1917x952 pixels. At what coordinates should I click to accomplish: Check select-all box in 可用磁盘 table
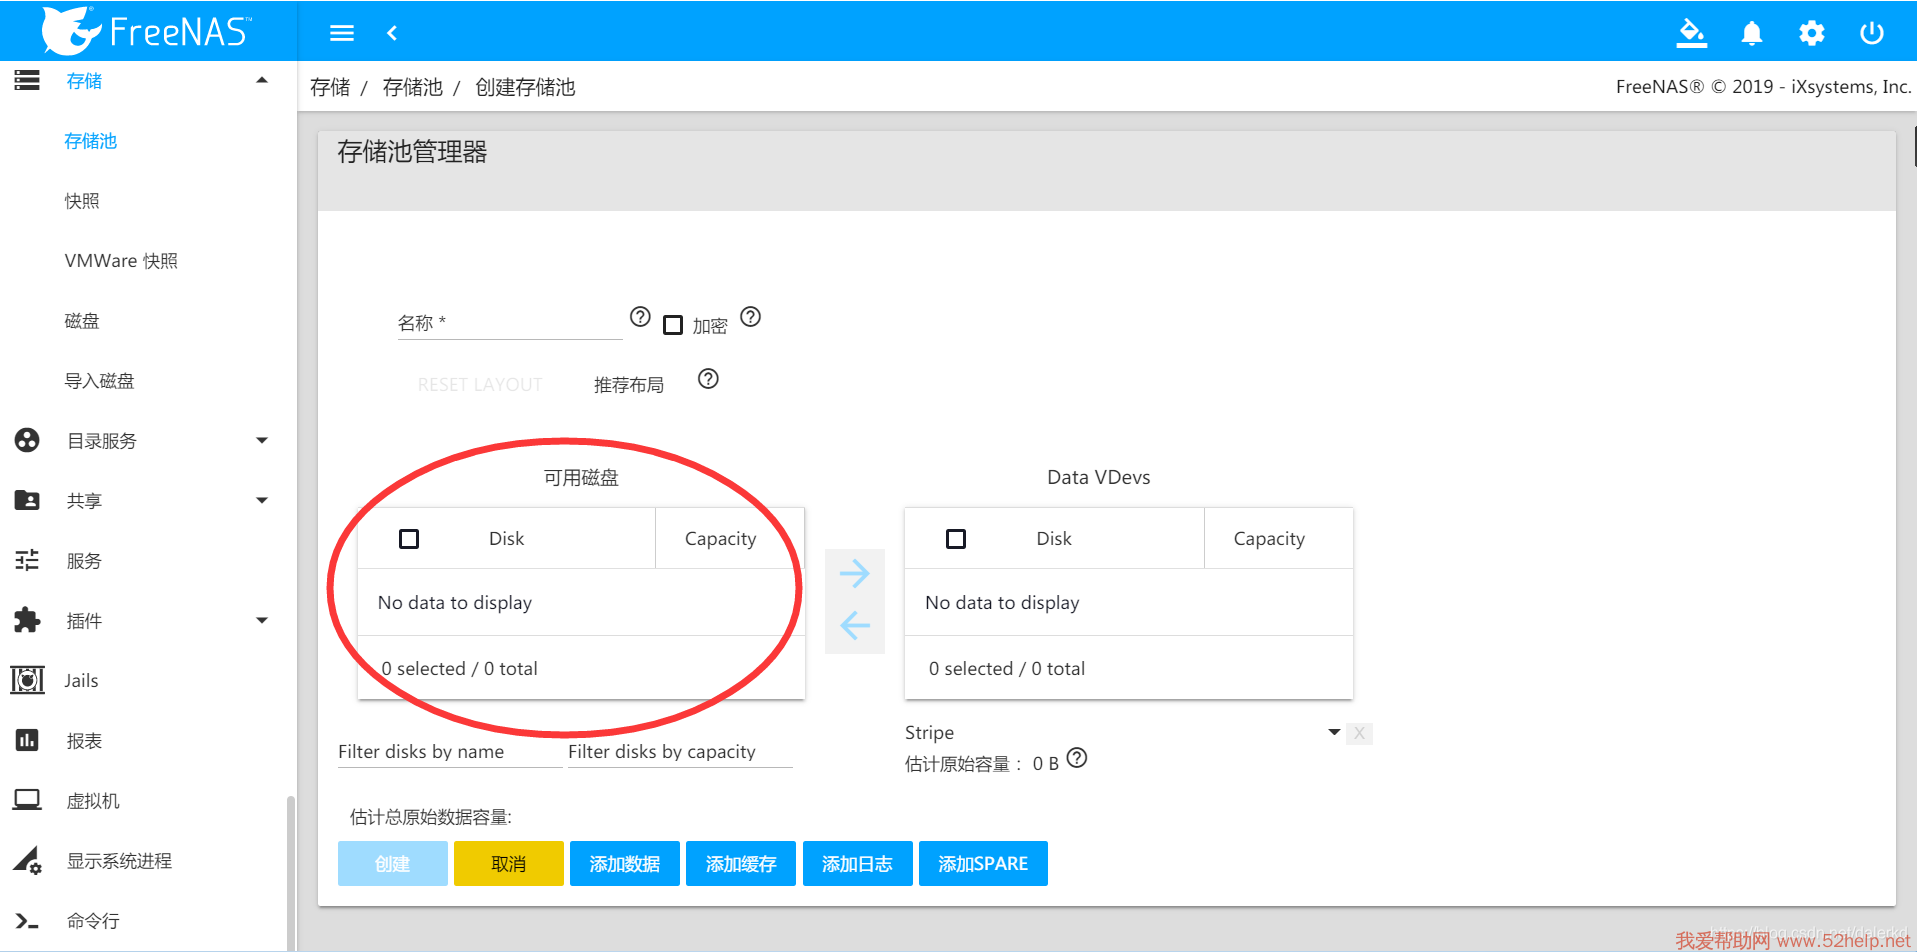pyautogui.click(x=409, y=539)
